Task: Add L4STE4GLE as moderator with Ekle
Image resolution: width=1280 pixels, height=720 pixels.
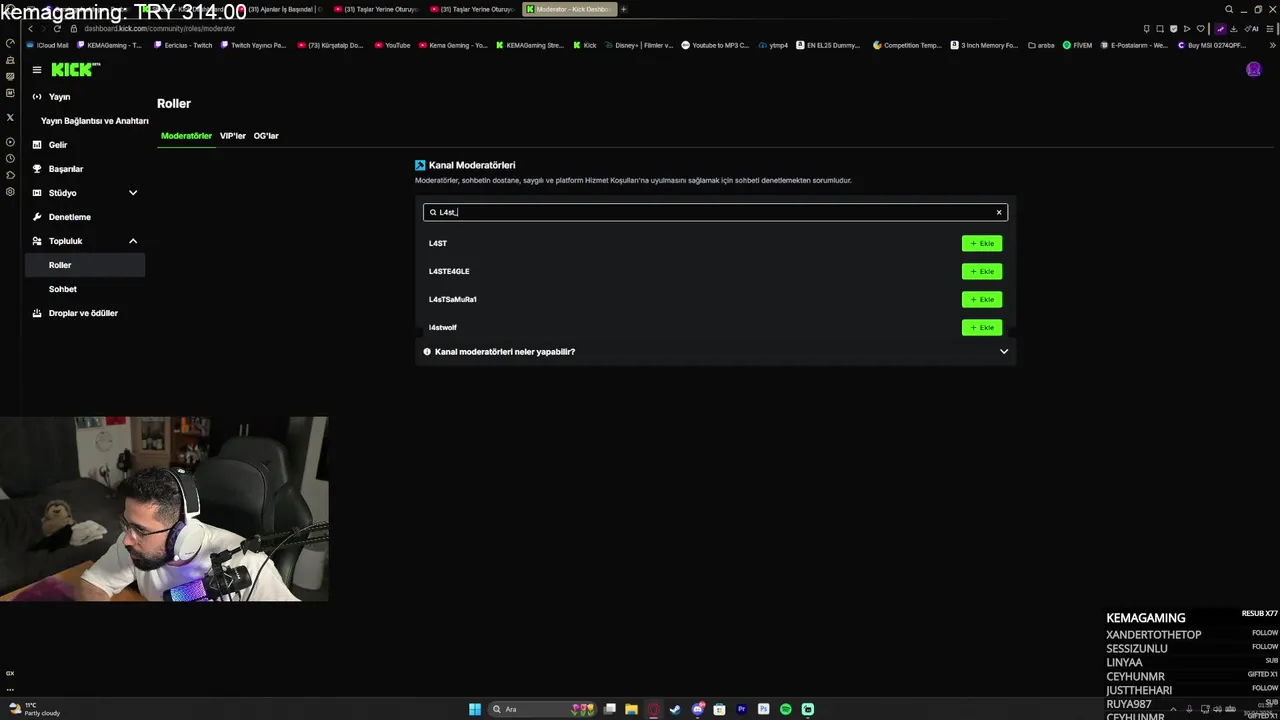Action: tap(981, 271)
